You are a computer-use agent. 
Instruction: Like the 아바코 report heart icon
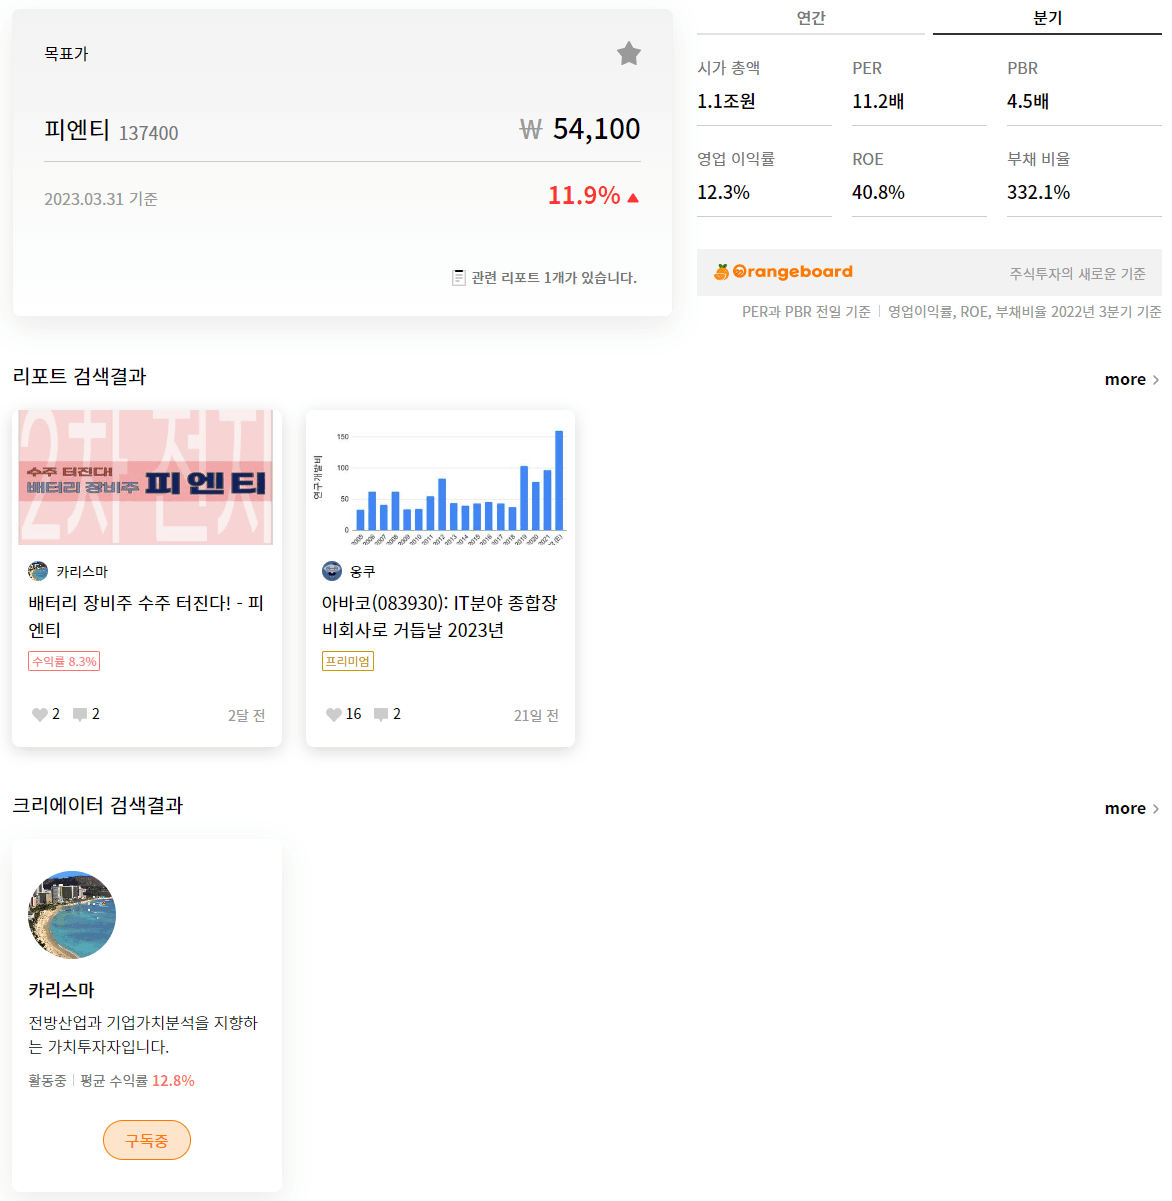point(333,714)
